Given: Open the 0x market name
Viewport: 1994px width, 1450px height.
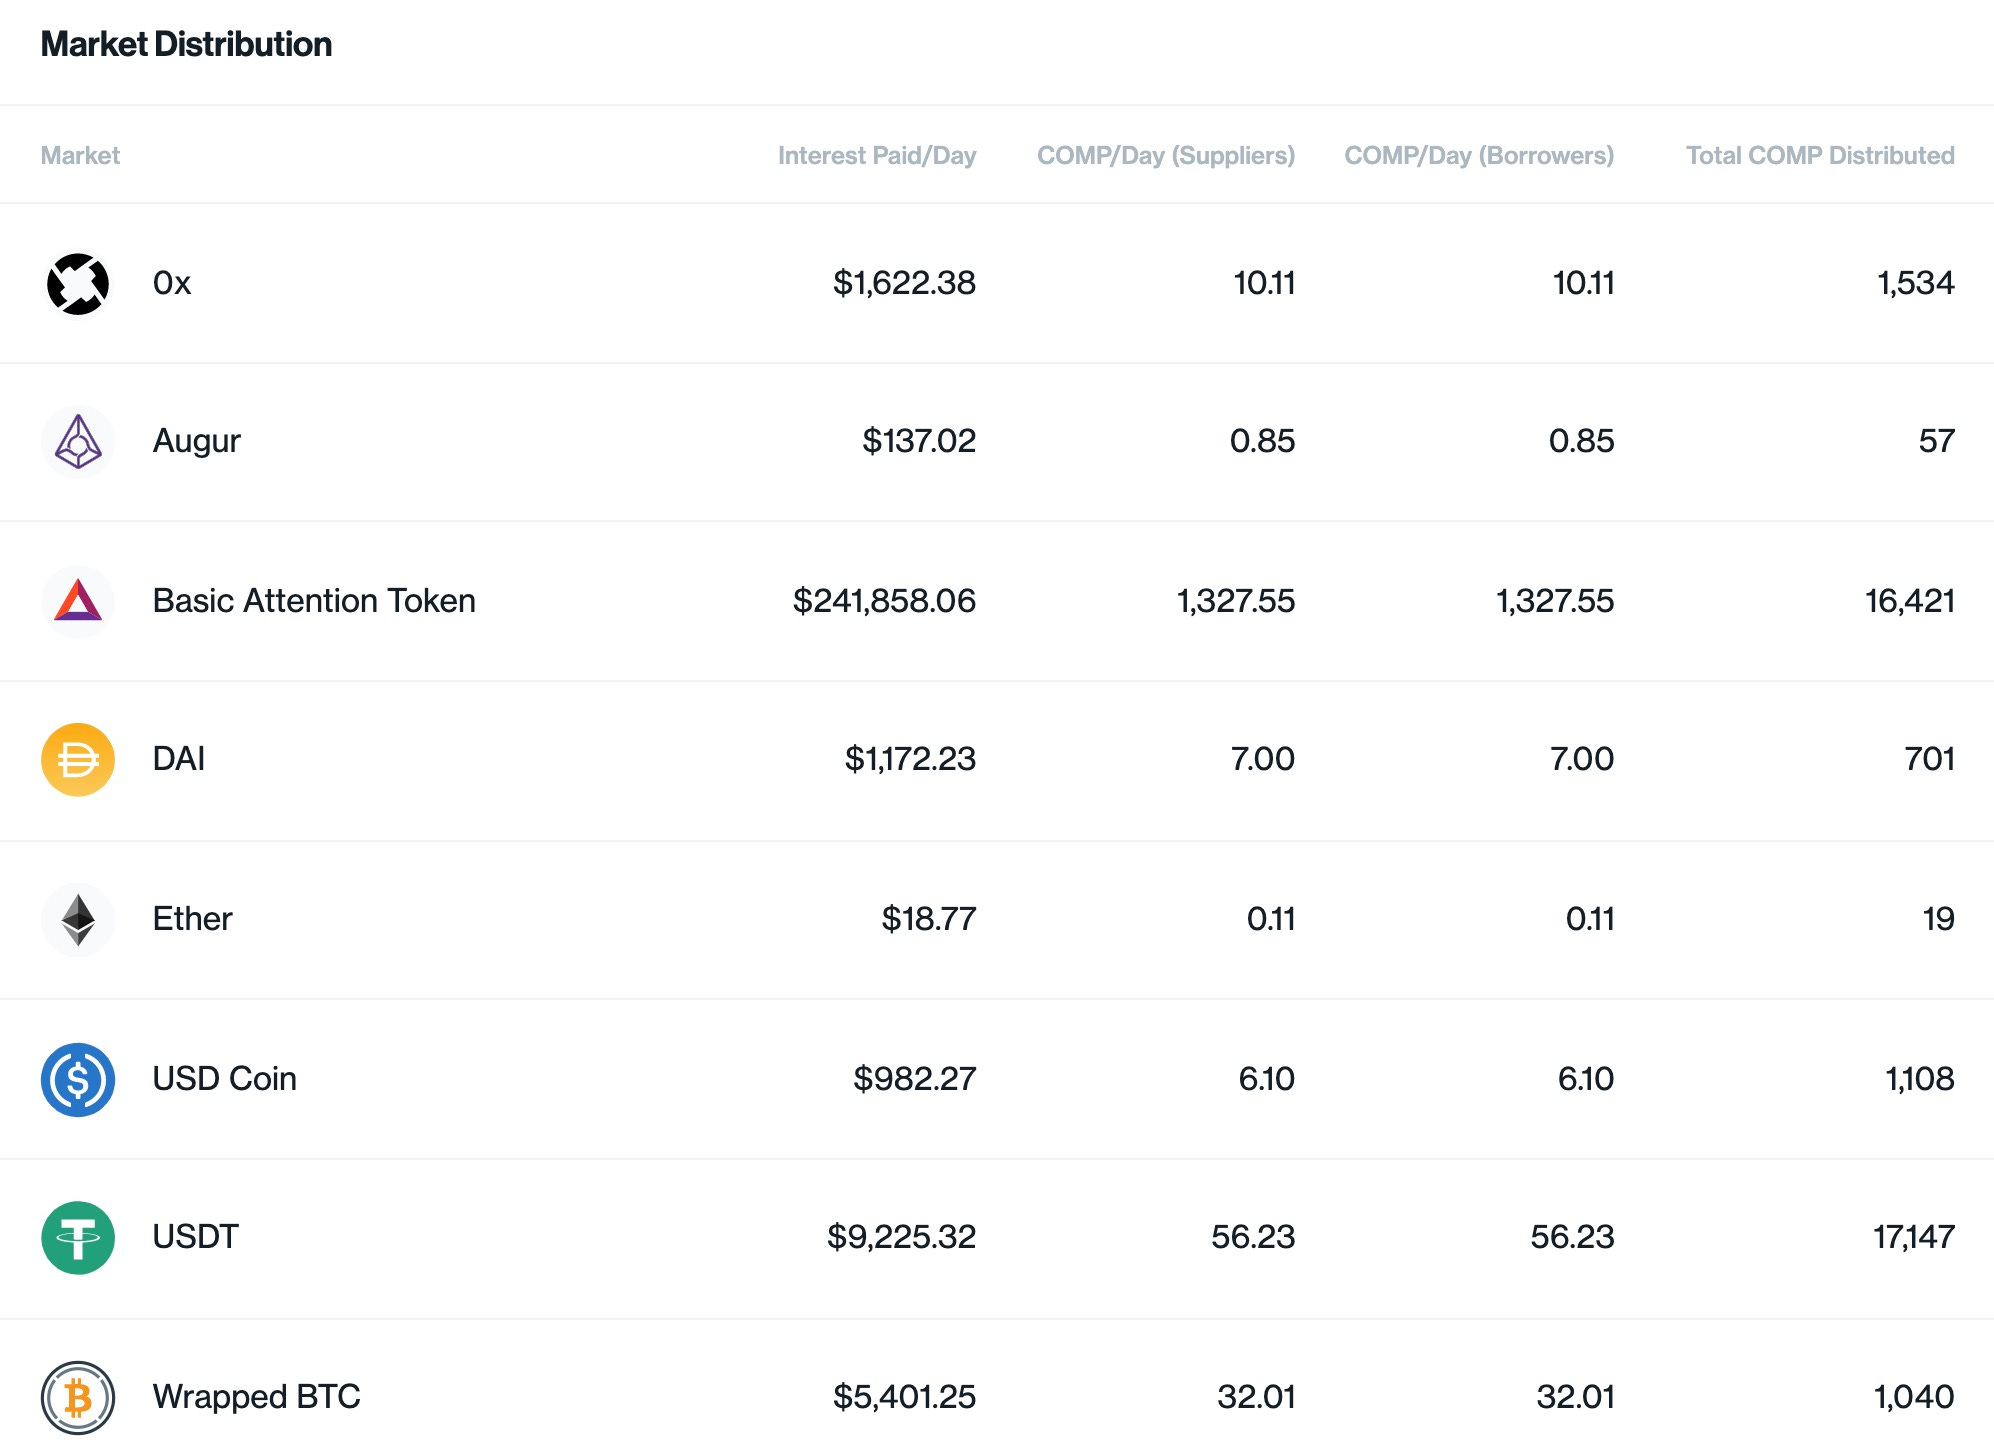Looking at the screenshot, I should [172, 283].
